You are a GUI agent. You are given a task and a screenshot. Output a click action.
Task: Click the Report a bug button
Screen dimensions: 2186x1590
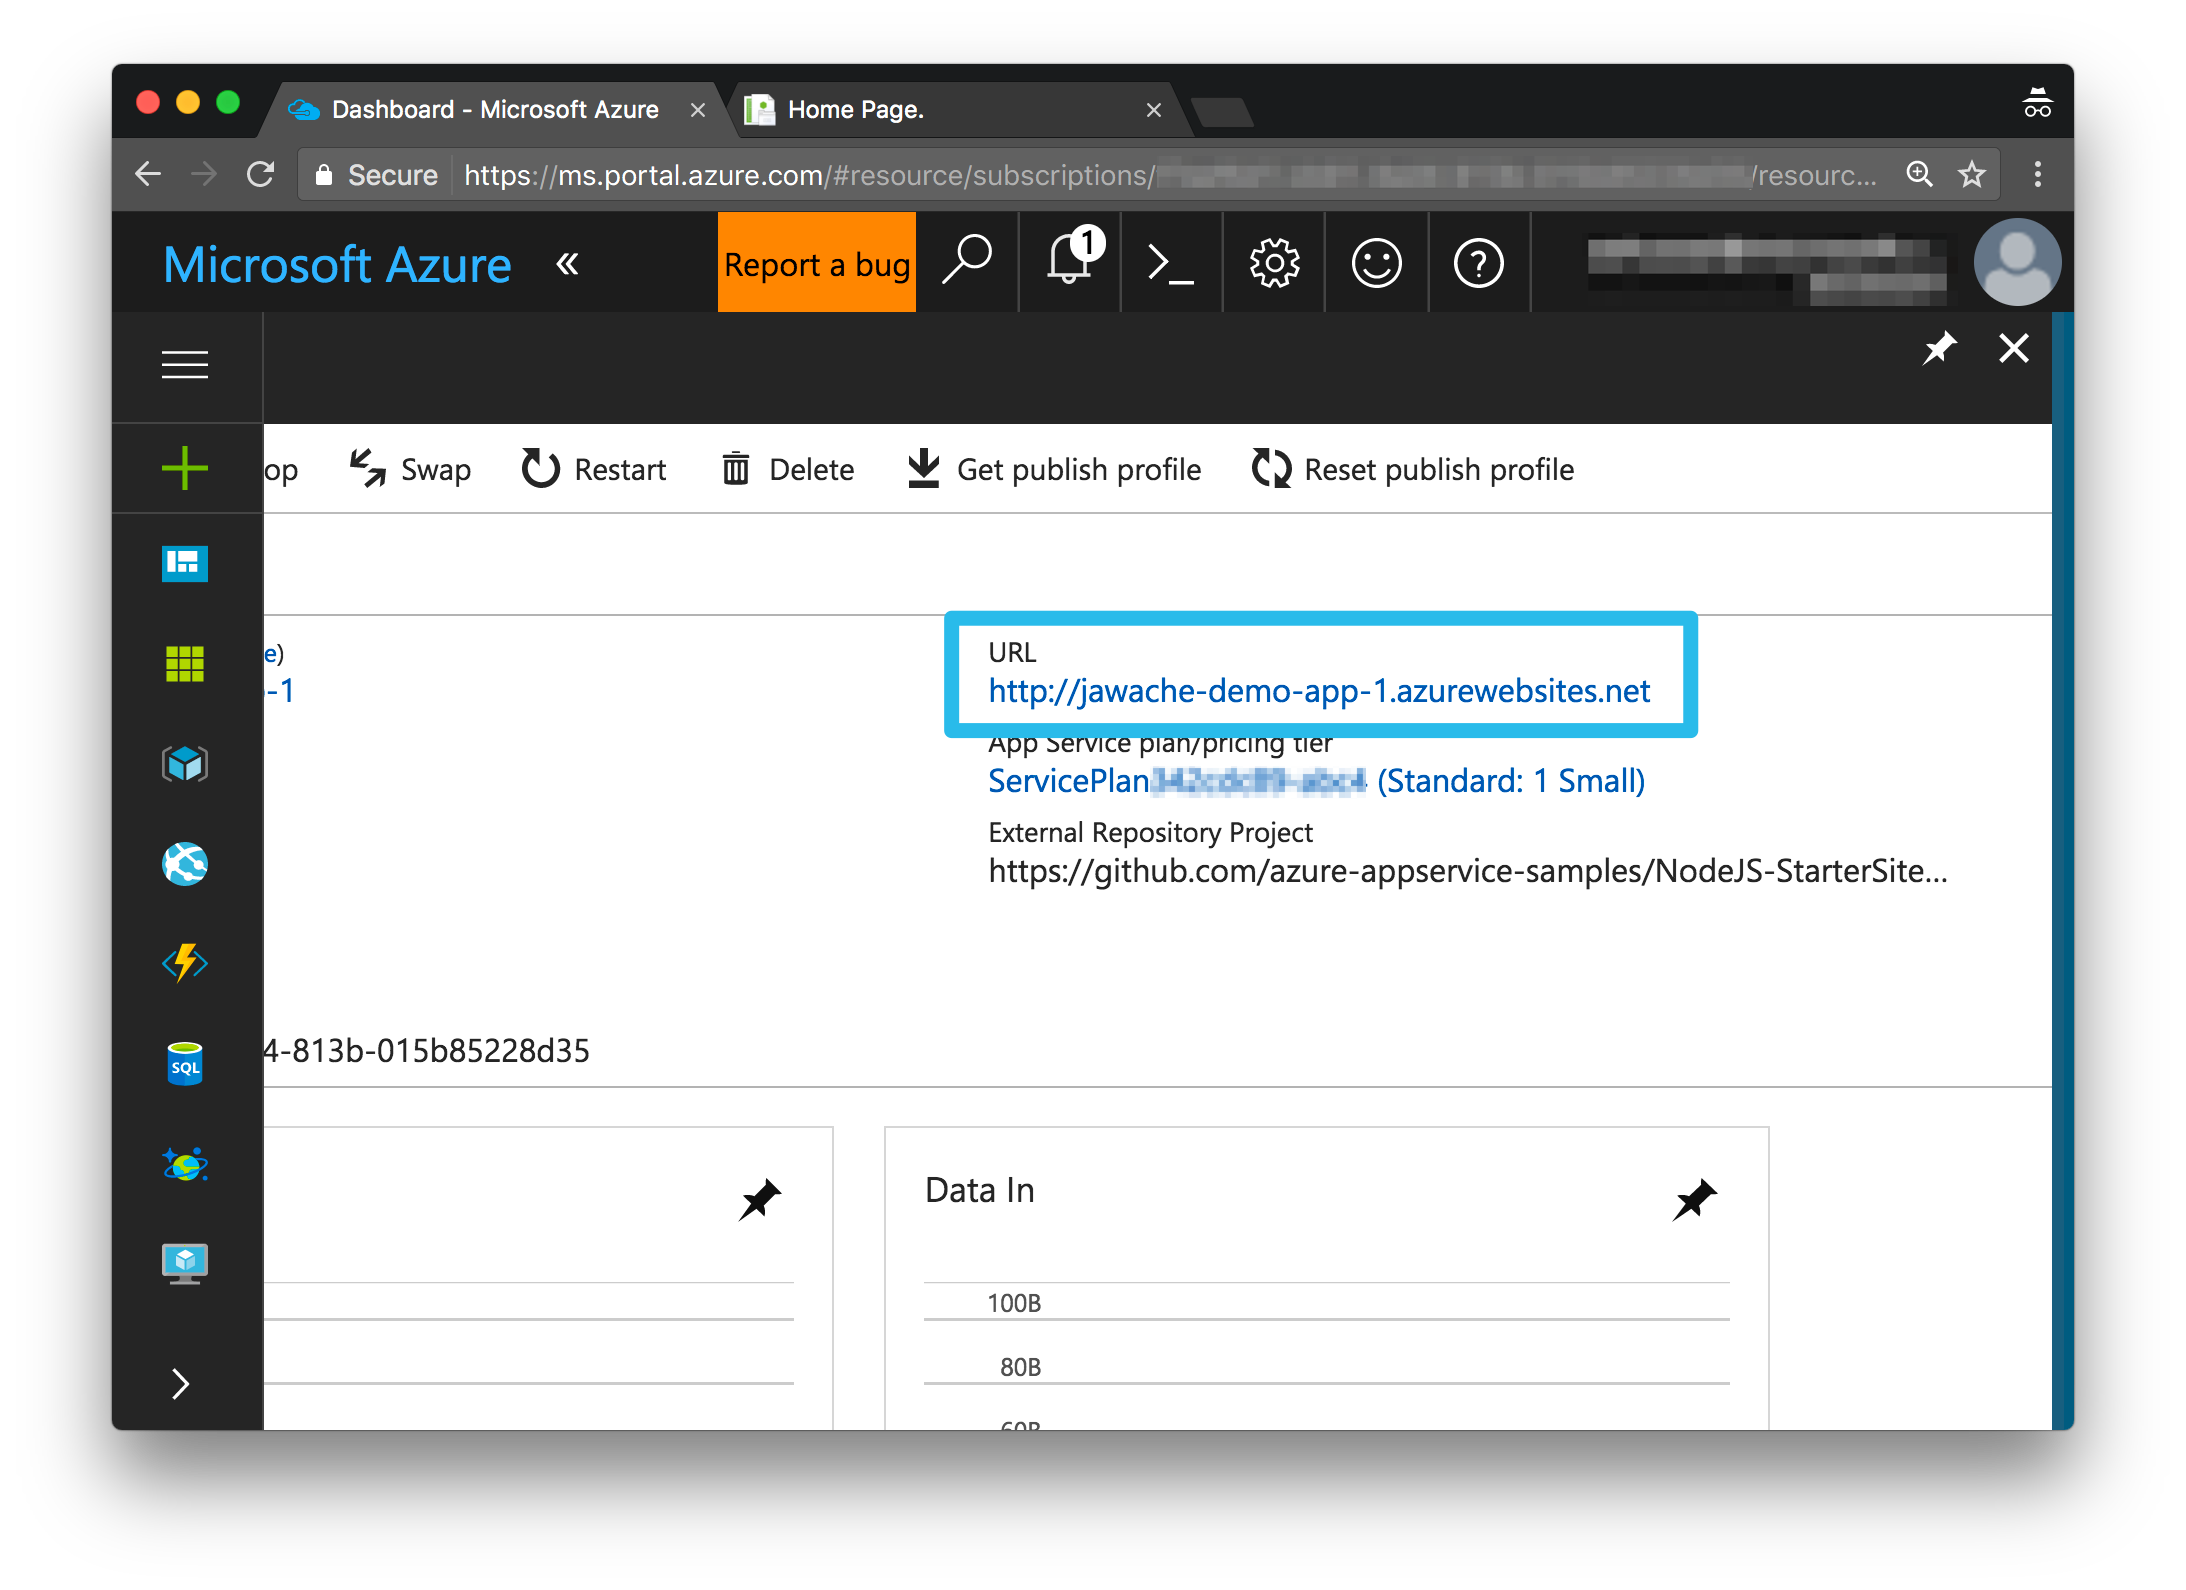[817, 262]
